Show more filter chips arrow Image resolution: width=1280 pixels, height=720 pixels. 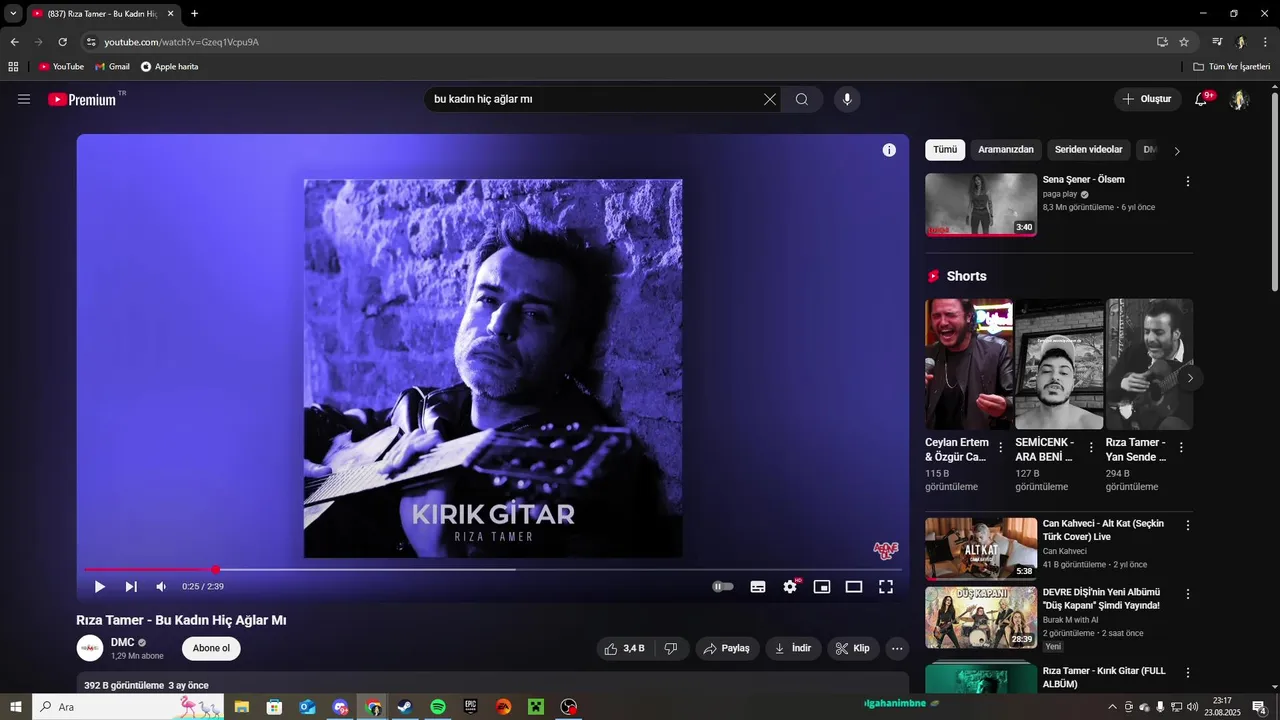click(x=1177, y=151)
